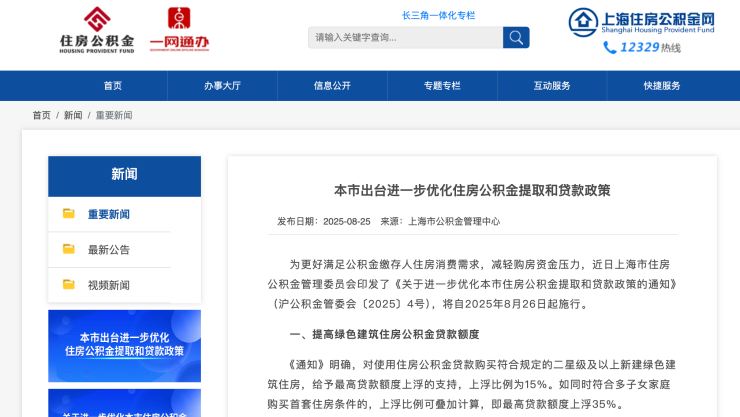The height and width of the screenshot is (417, 740).
Task: Open the 信息公开 navigation menu
Action: click(332, 85)
